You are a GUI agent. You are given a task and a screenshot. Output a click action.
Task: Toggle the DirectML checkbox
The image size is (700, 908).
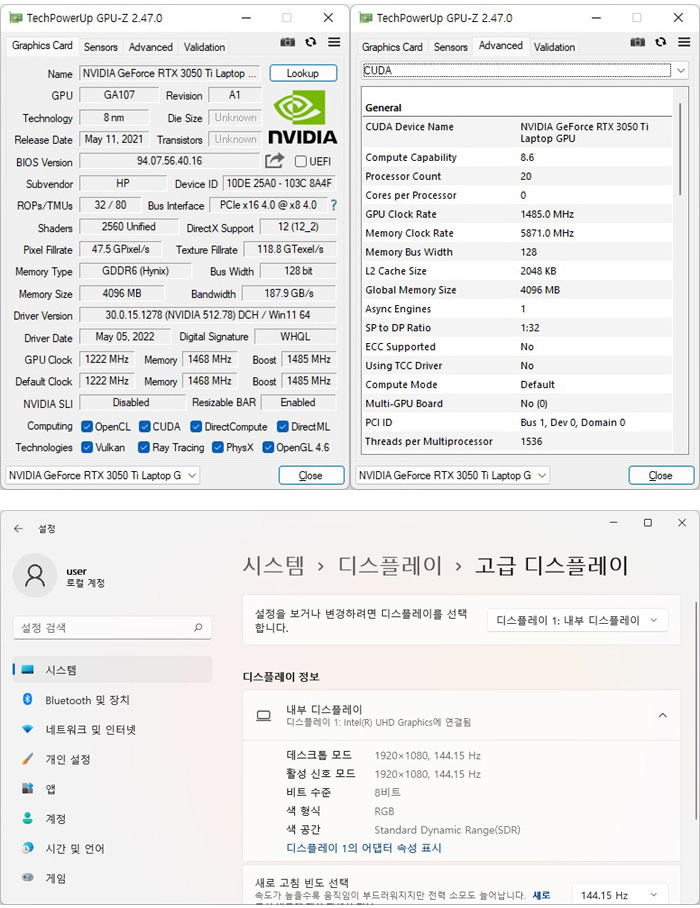[x=283, y=427]
